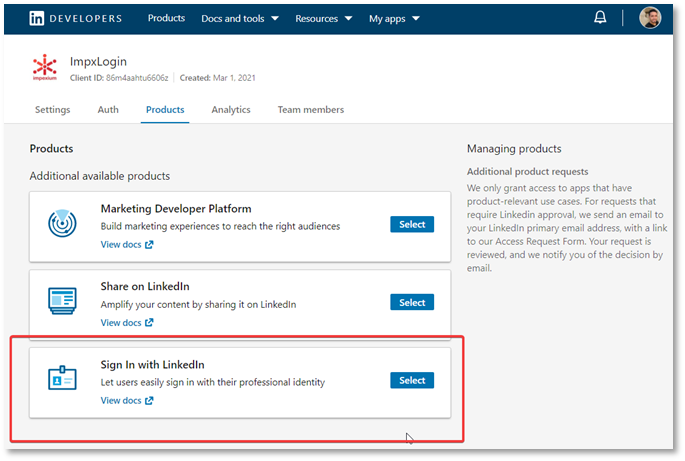Switch to the Auth tab
This screenshot has height=461, width=685.
tap(108, 110)
